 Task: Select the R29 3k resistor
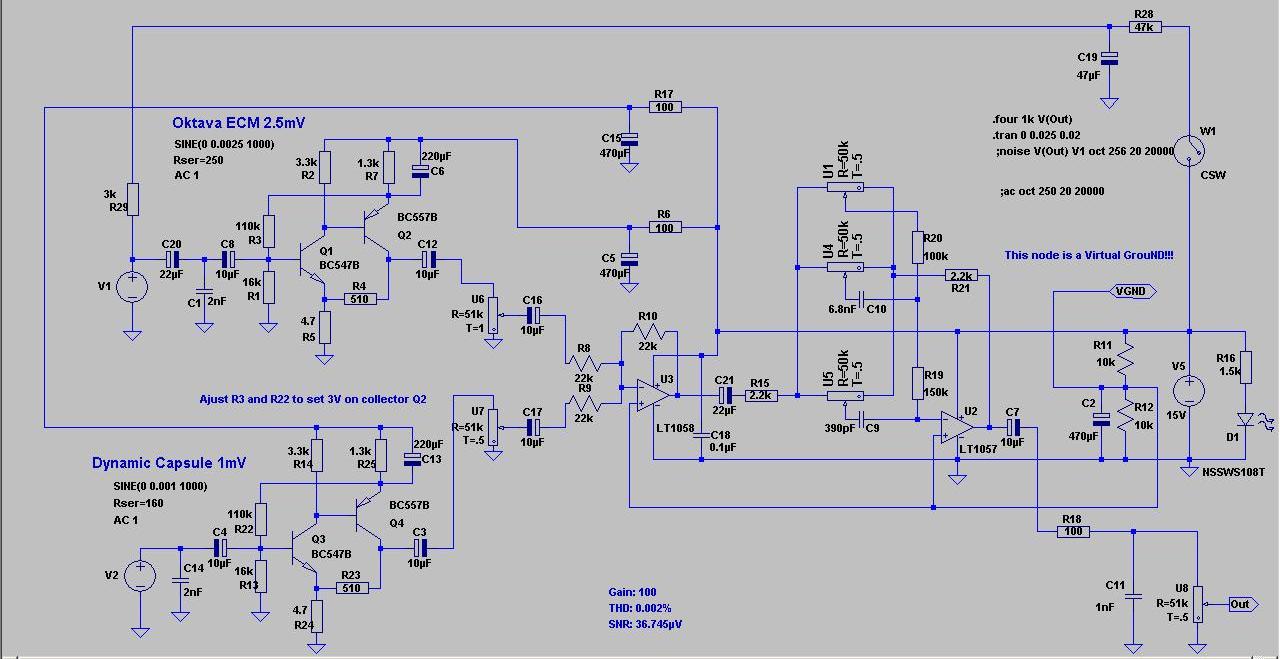[131, 197]
